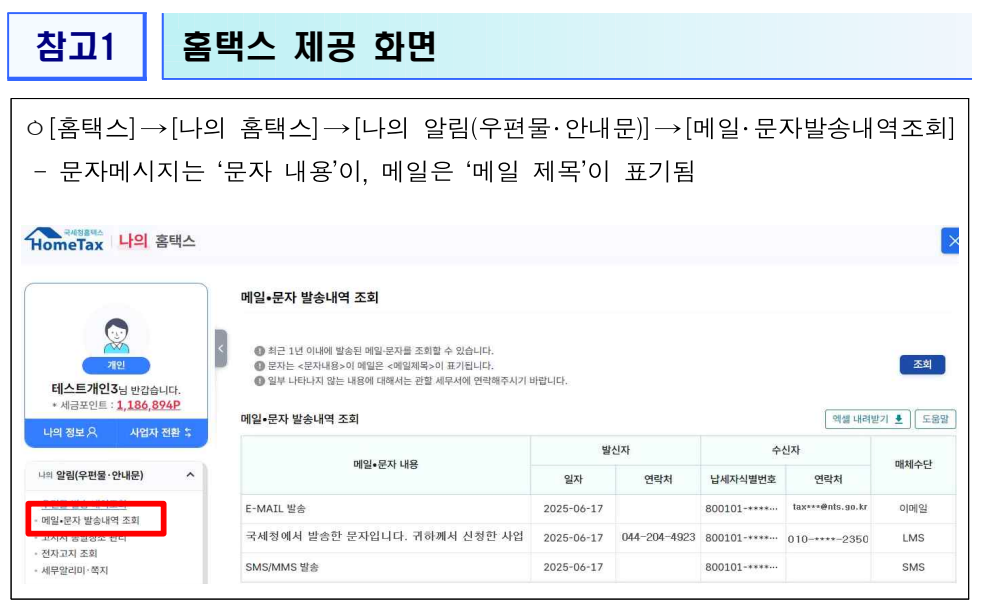Screen dimensions: 981x606
Task: Open 나의 정보
Action: coord(70,432)
